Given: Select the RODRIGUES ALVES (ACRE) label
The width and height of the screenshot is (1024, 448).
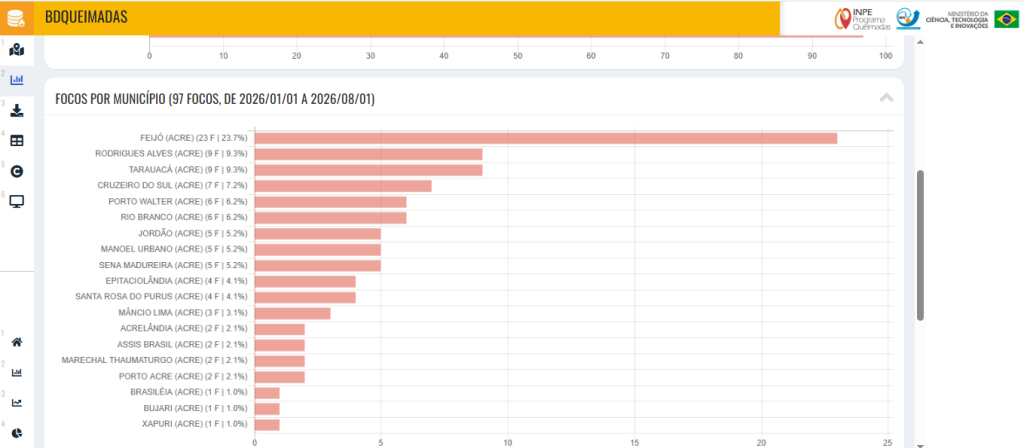Looking at the screenshot, I should click(172, 154).
